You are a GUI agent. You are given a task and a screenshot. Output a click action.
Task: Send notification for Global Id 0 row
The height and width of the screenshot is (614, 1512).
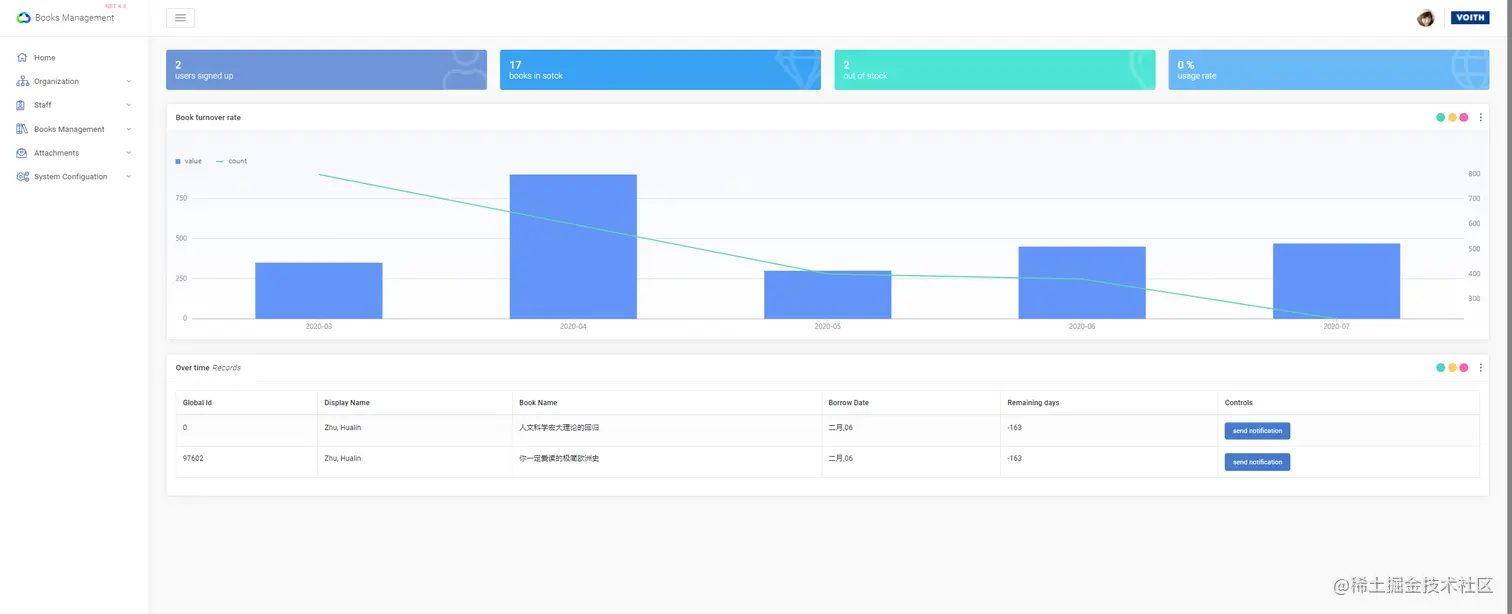click(1257, 431)
